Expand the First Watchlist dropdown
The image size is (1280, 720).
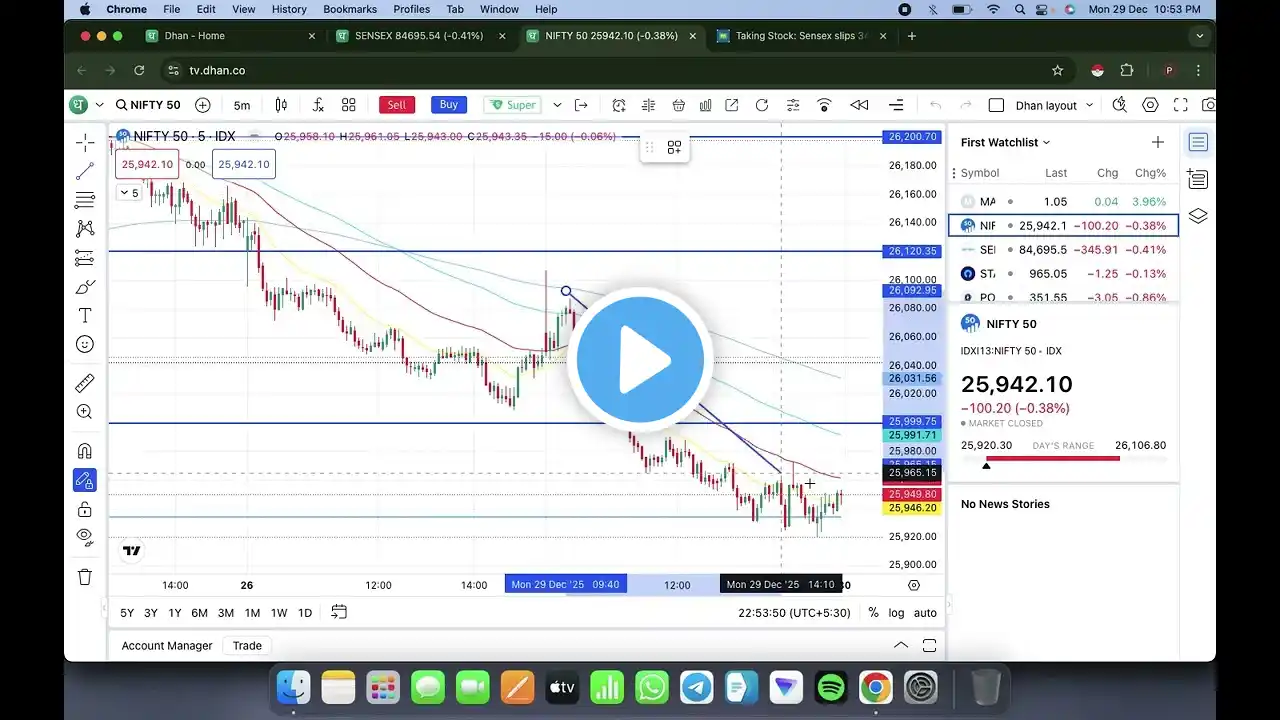[1006, 142]
